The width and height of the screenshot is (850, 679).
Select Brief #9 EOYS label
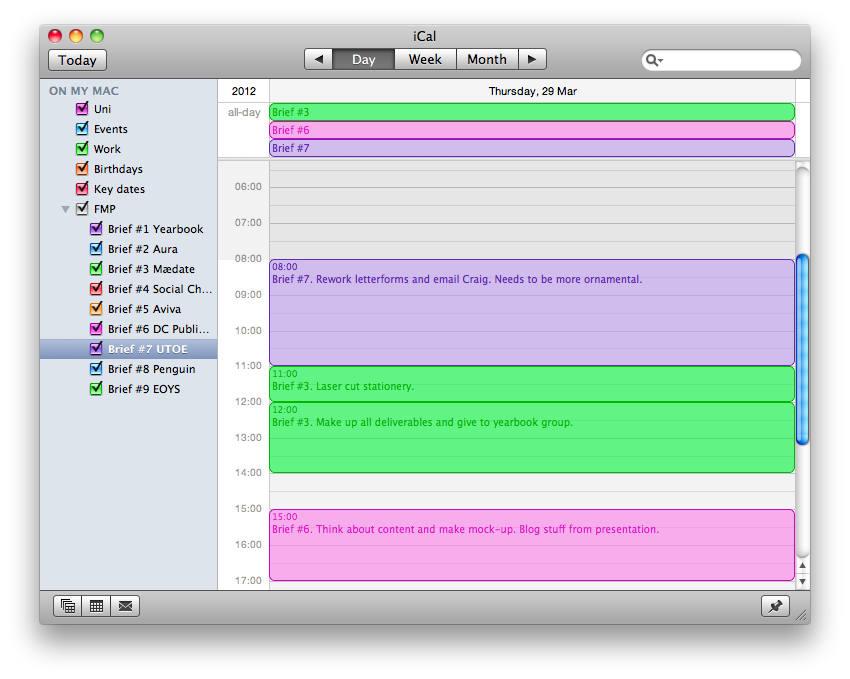click(144, 389)
